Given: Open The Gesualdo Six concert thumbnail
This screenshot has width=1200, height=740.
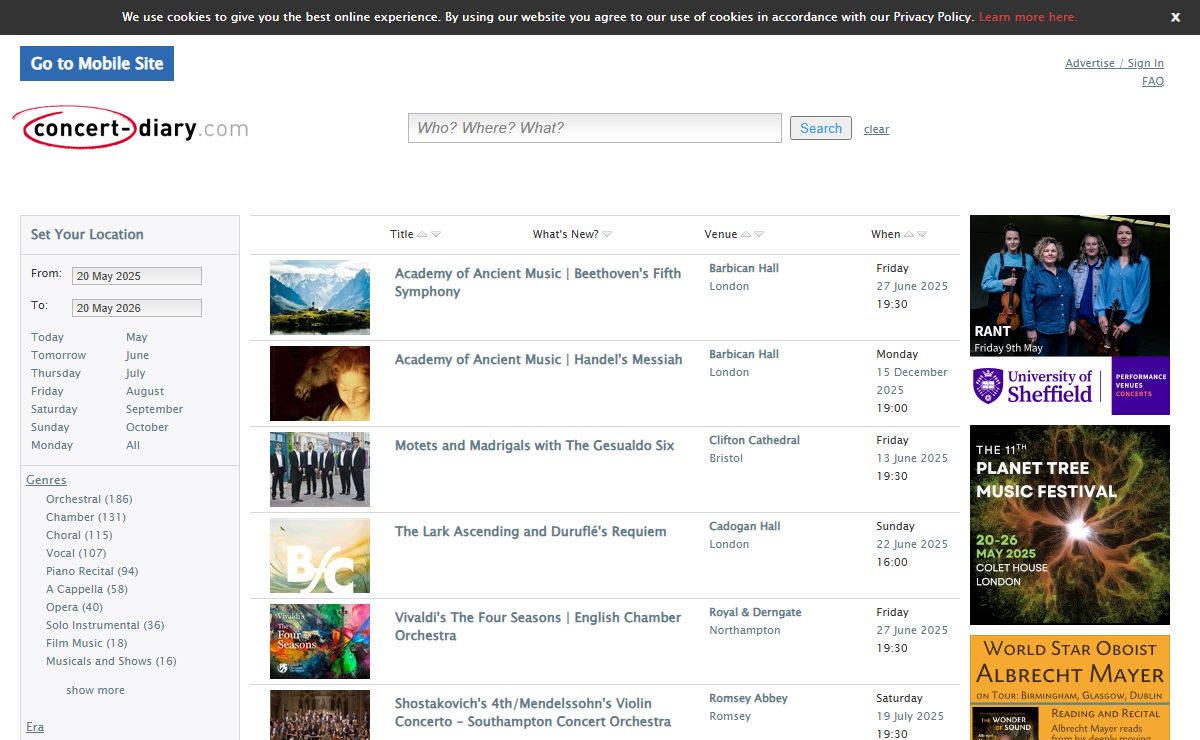Looking at the screenshot, I should click(320, 469).
